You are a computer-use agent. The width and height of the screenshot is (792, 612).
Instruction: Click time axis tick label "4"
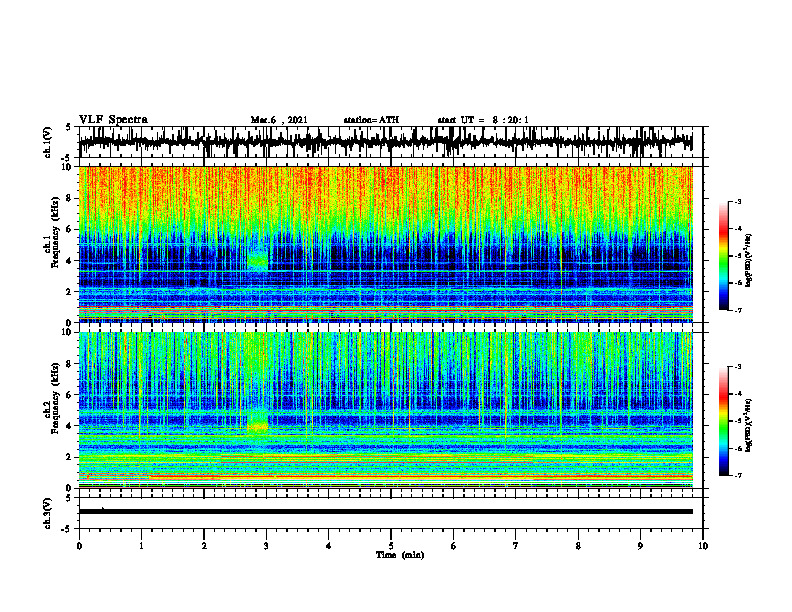(x=329, y=546)
